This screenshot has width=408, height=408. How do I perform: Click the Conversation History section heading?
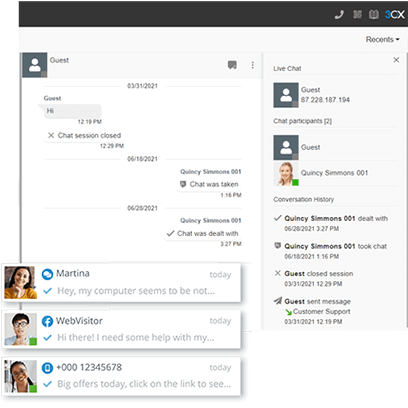coord(304,199)
